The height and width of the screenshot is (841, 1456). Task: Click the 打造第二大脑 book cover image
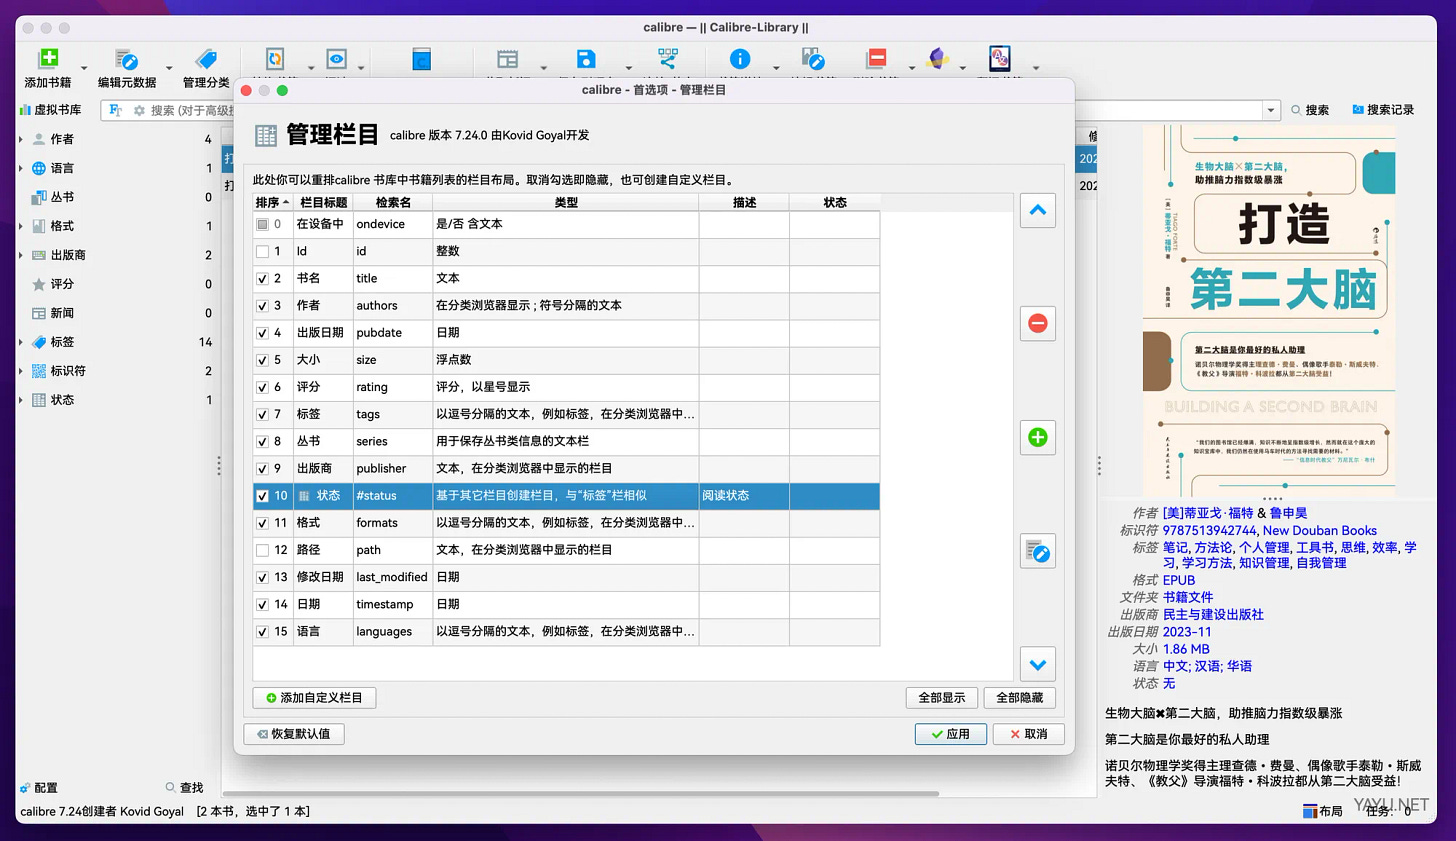click(1269, 310)
